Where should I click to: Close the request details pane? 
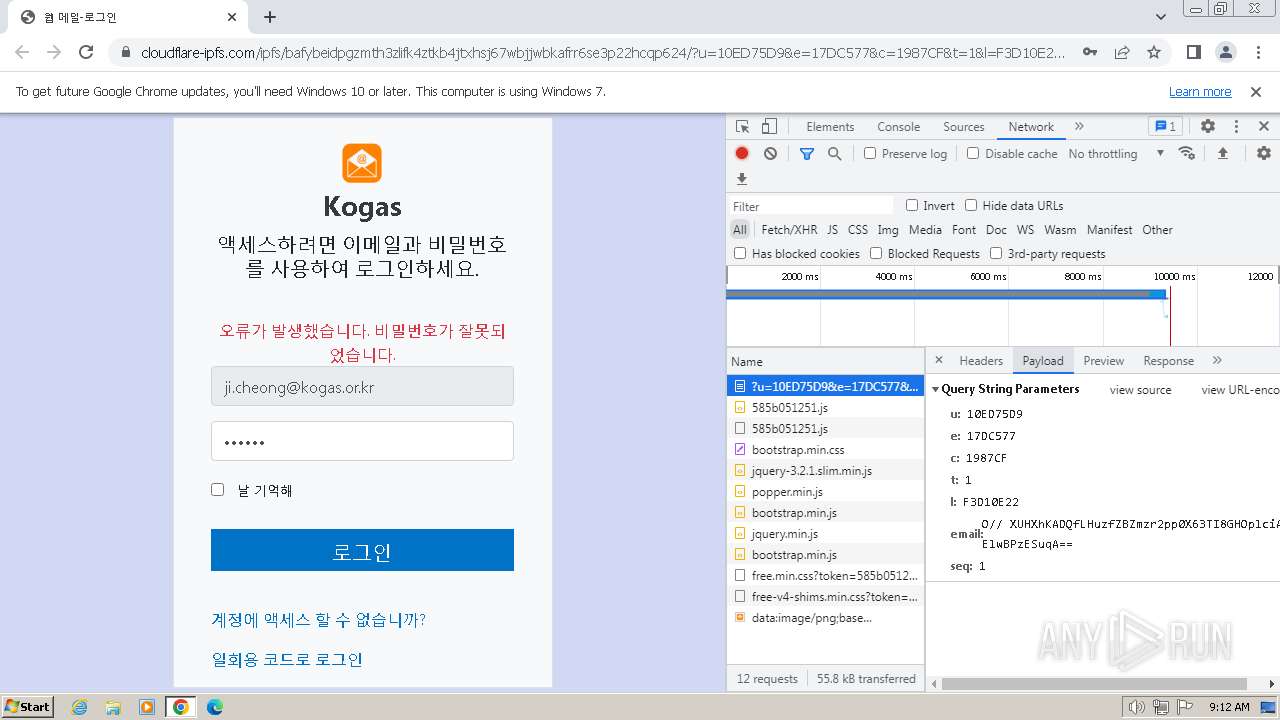point(939,360)
